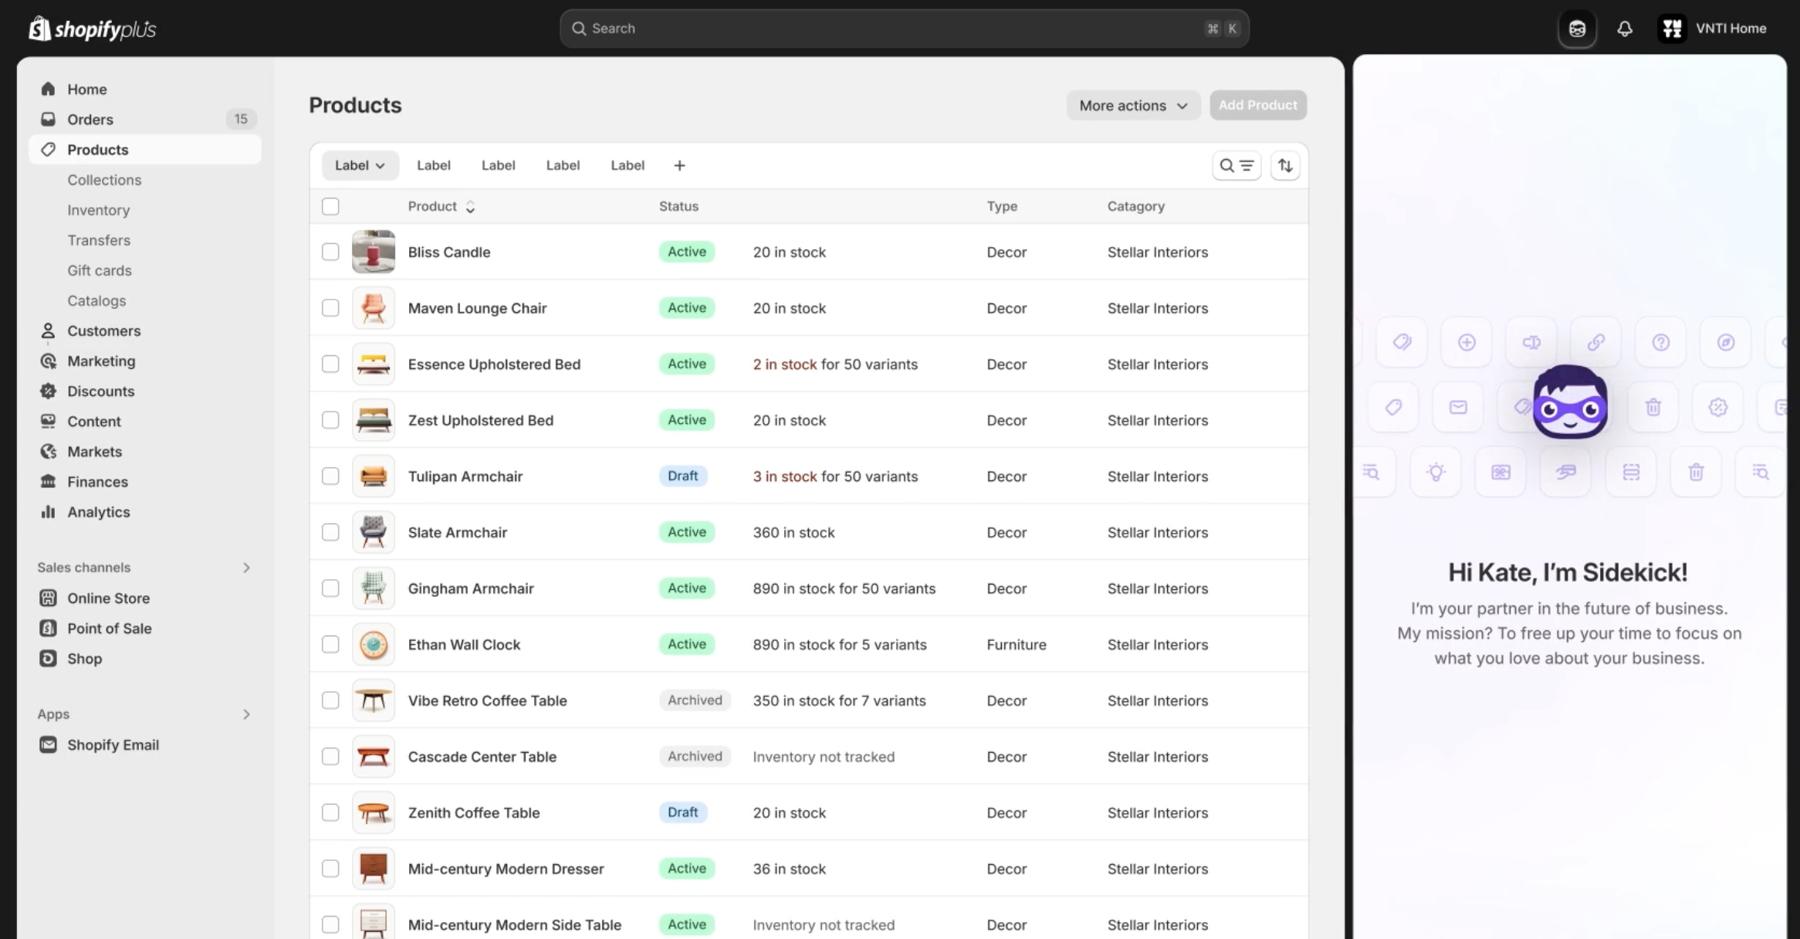Screen dimensions: 1800x939
Task: Check the Slate Armchair checkbox
Action: (x=330, y=532)
